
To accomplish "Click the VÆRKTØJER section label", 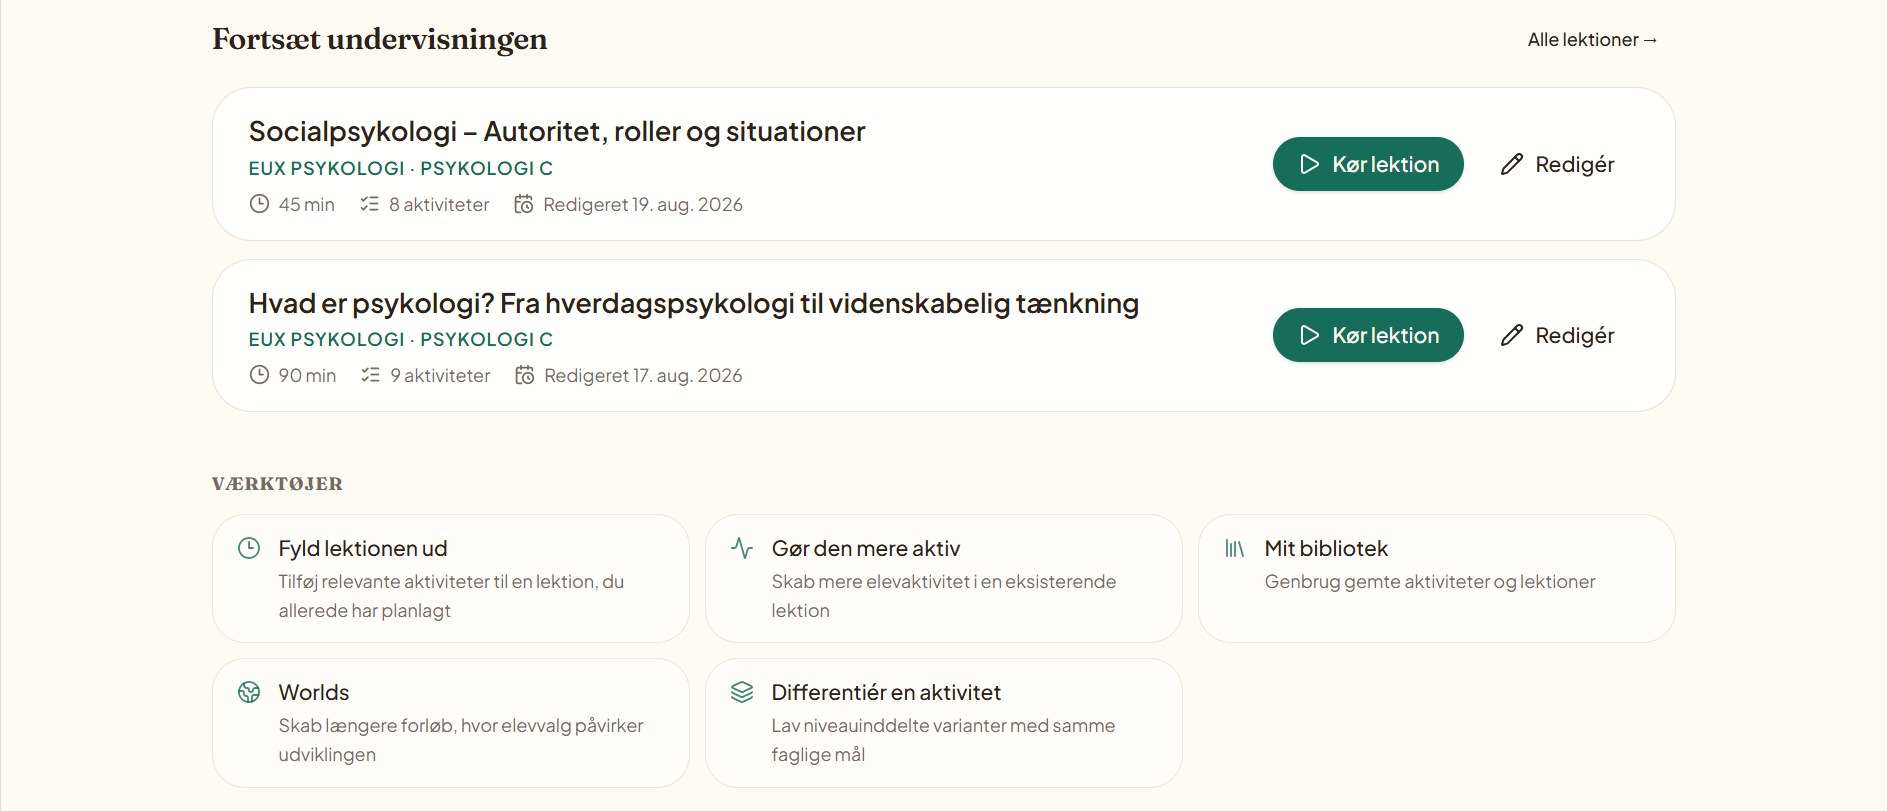I will coord(277,484).
